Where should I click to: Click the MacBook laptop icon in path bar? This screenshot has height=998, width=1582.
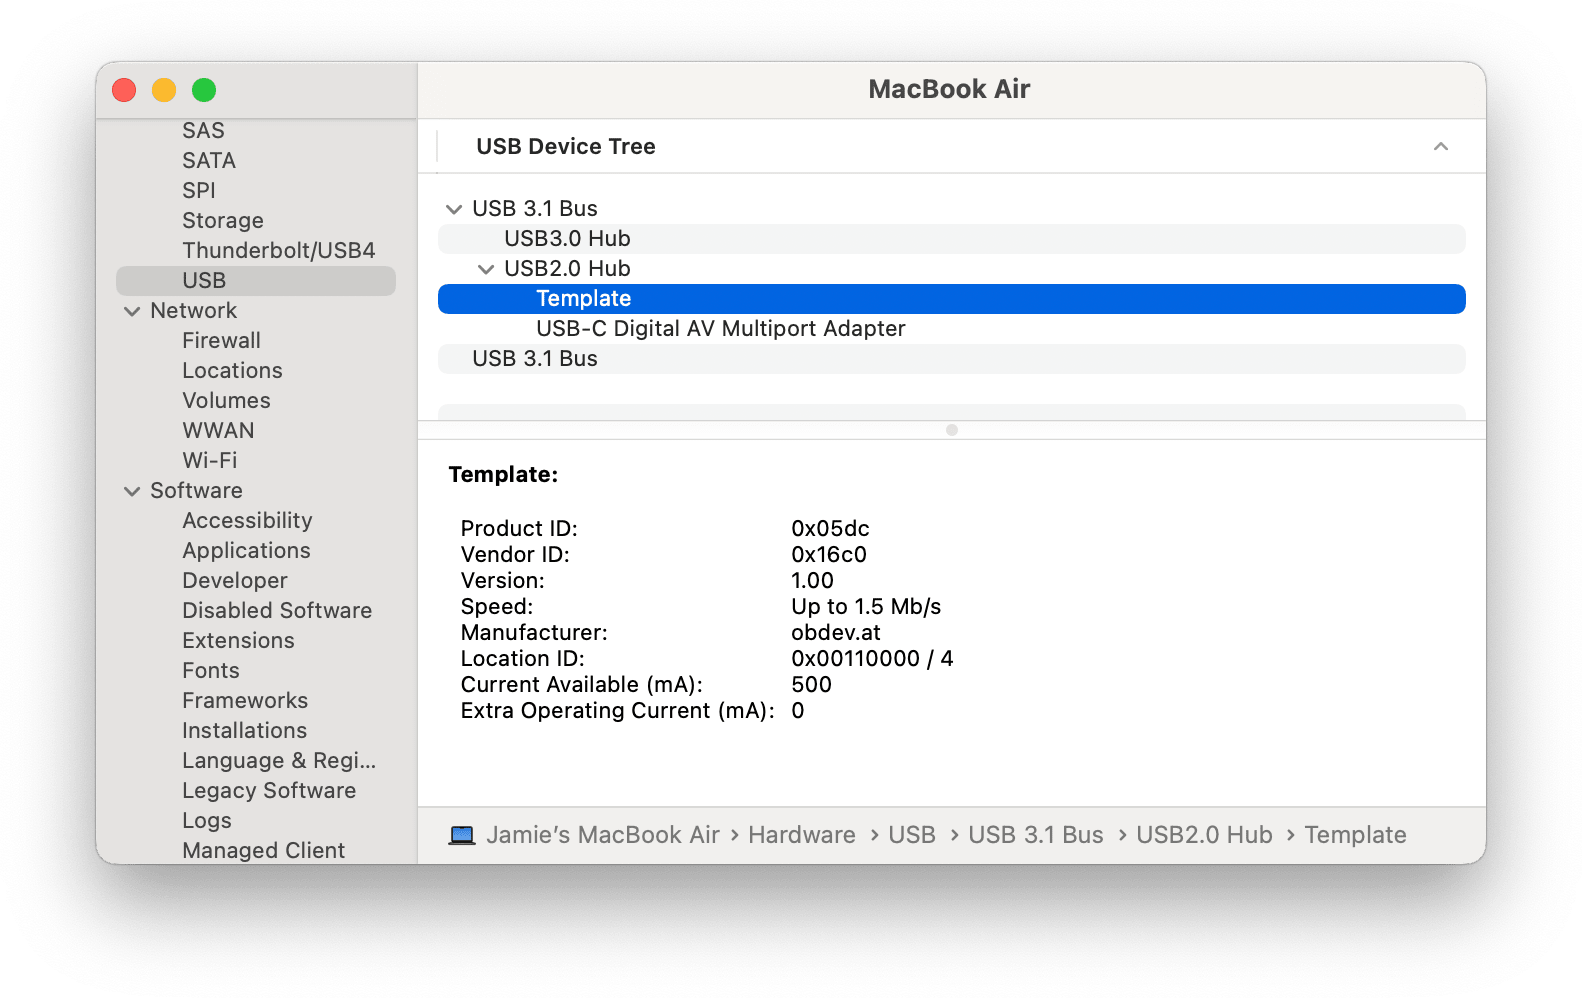(462, 835)
